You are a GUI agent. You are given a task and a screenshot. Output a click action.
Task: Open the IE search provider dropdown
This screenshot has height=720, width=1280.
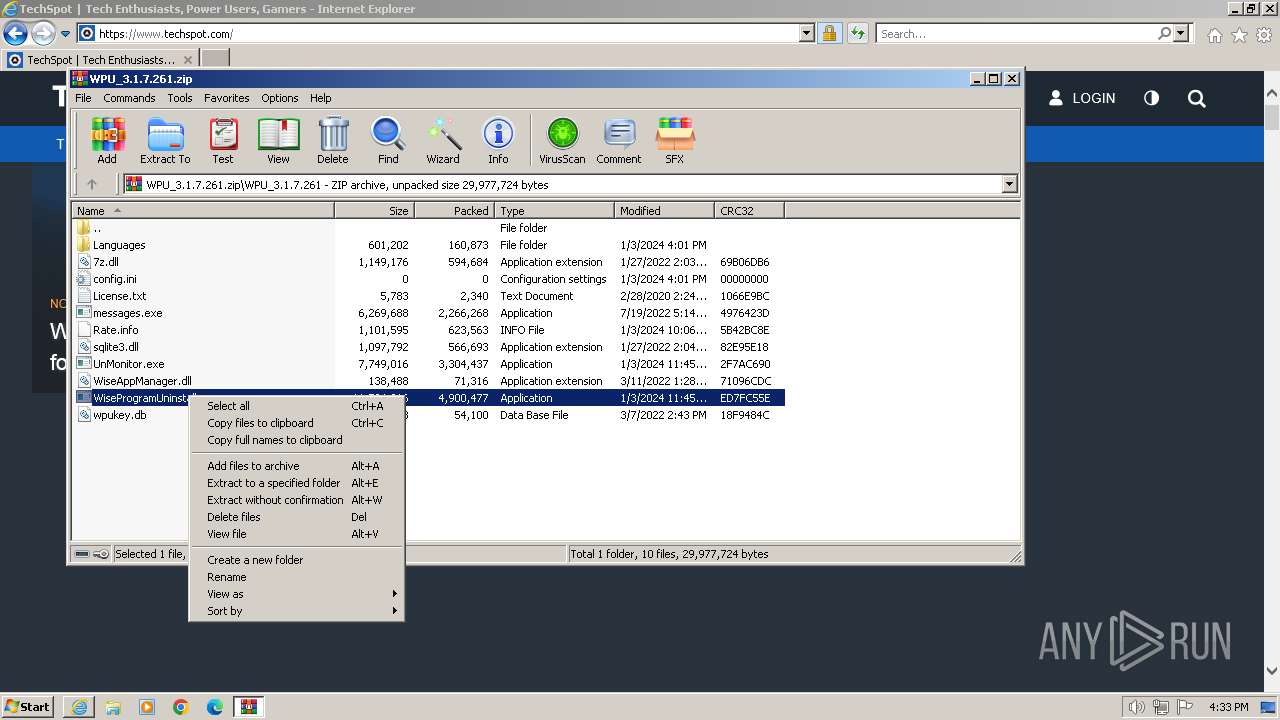click(1181, 33)
